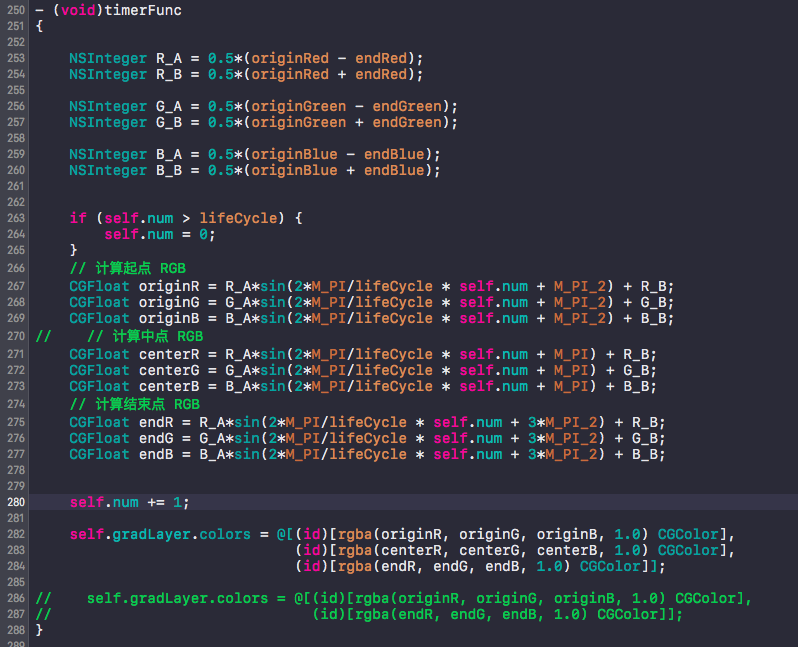Click the originG variable declaration
The width and height of the screenshot is (798, 647).
[169, 302]
